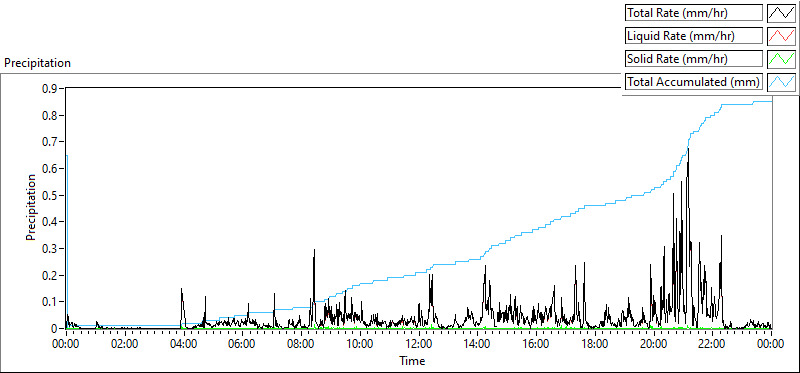Click the 14:00 time axis label
Image resolution: width=800 pixels, height=373 pixels.
[x=478, y=344]
